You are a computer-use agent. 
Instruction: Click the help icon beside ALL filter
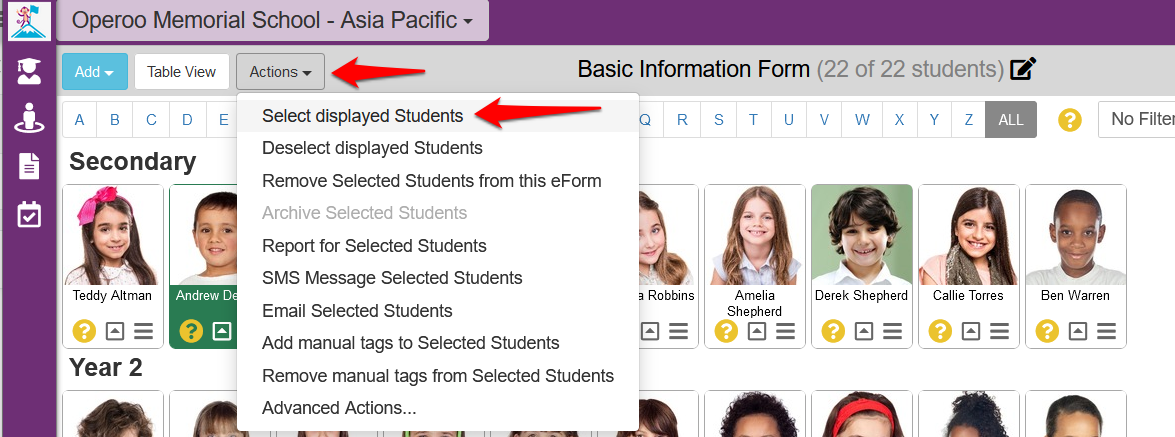[1069, 119]
